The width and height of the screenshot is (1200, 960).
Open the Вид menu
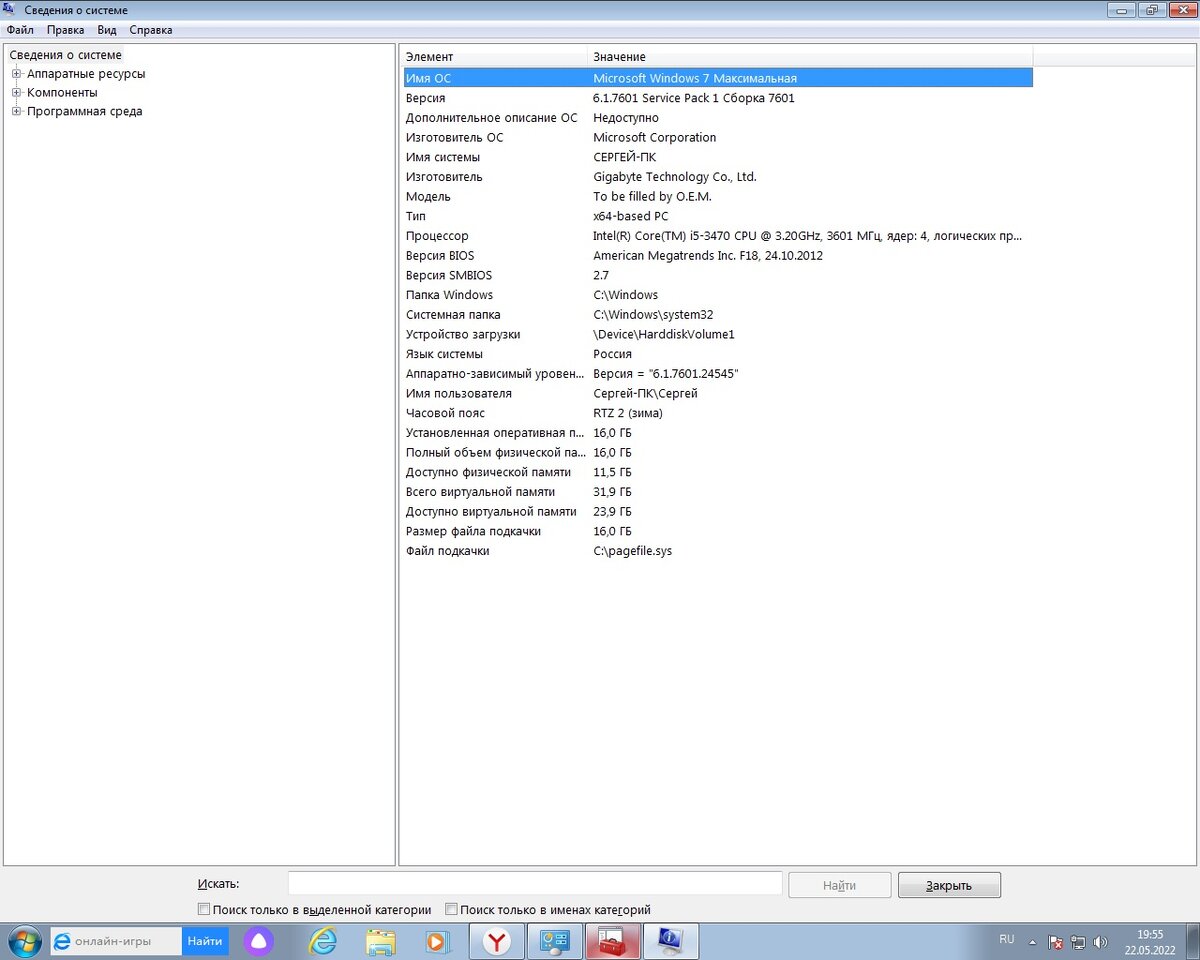tap(107, 30)
